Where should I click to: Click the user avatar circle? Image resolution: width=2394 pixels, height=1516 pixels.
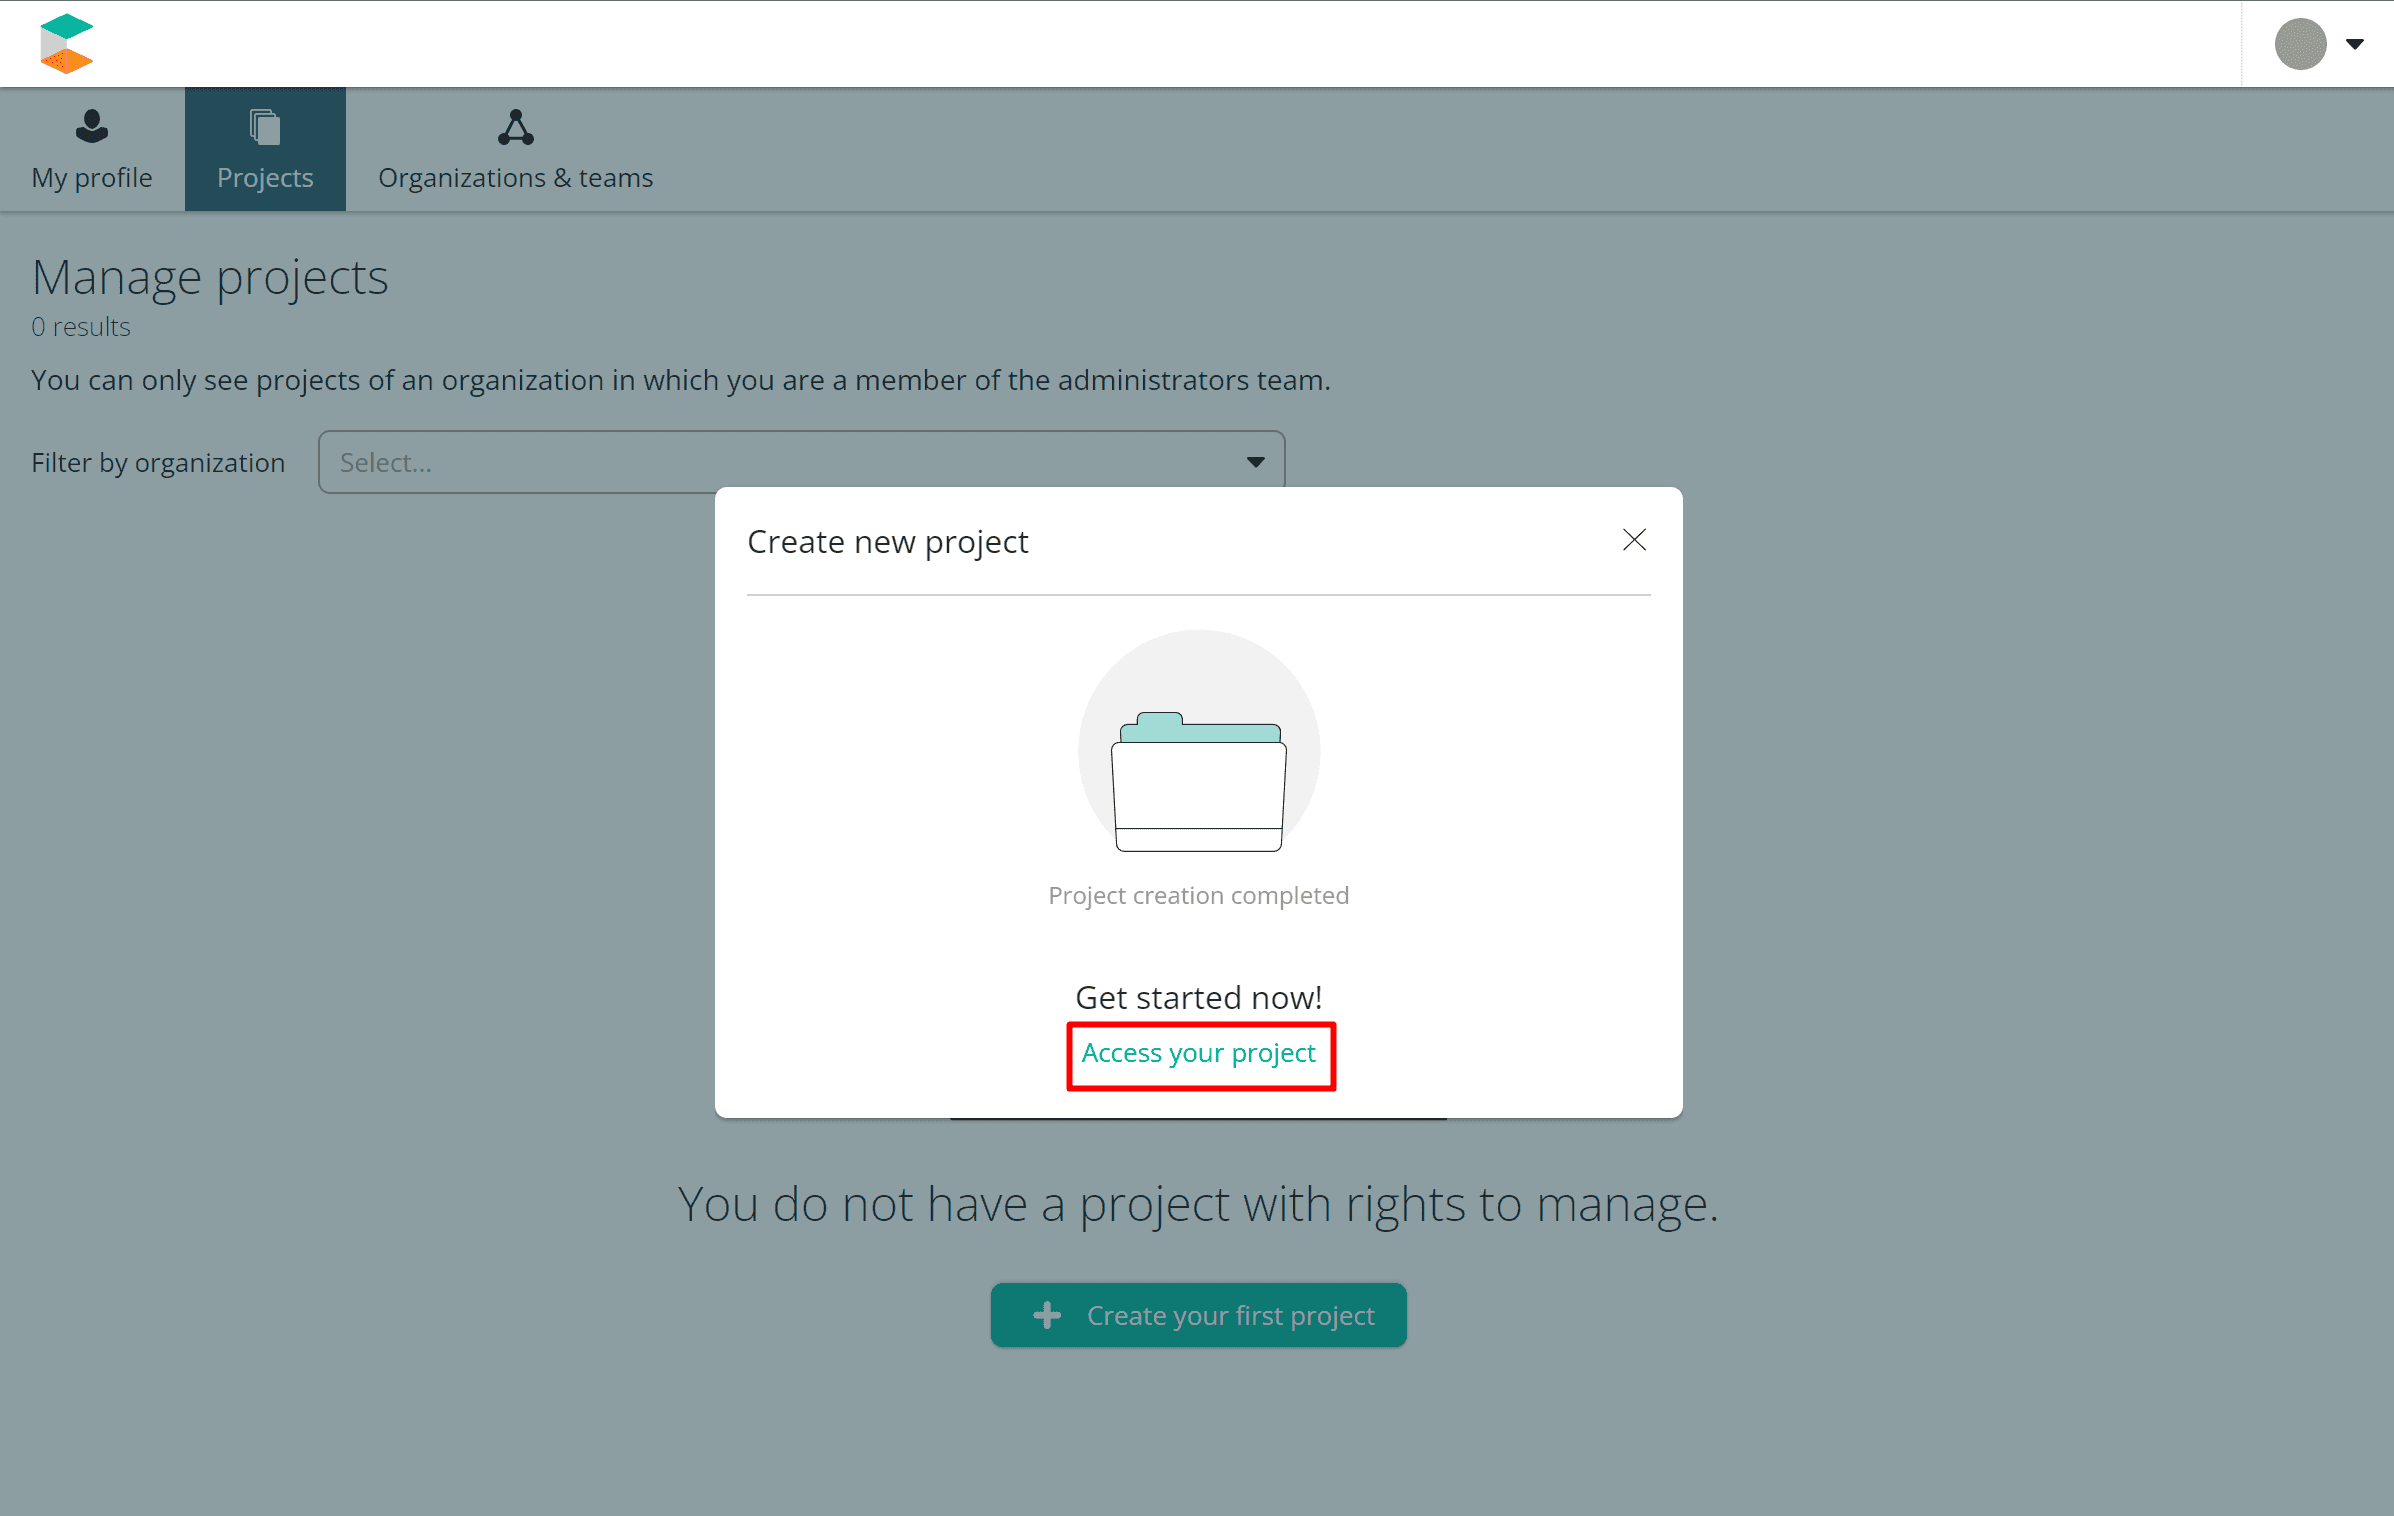[2299, 44]
